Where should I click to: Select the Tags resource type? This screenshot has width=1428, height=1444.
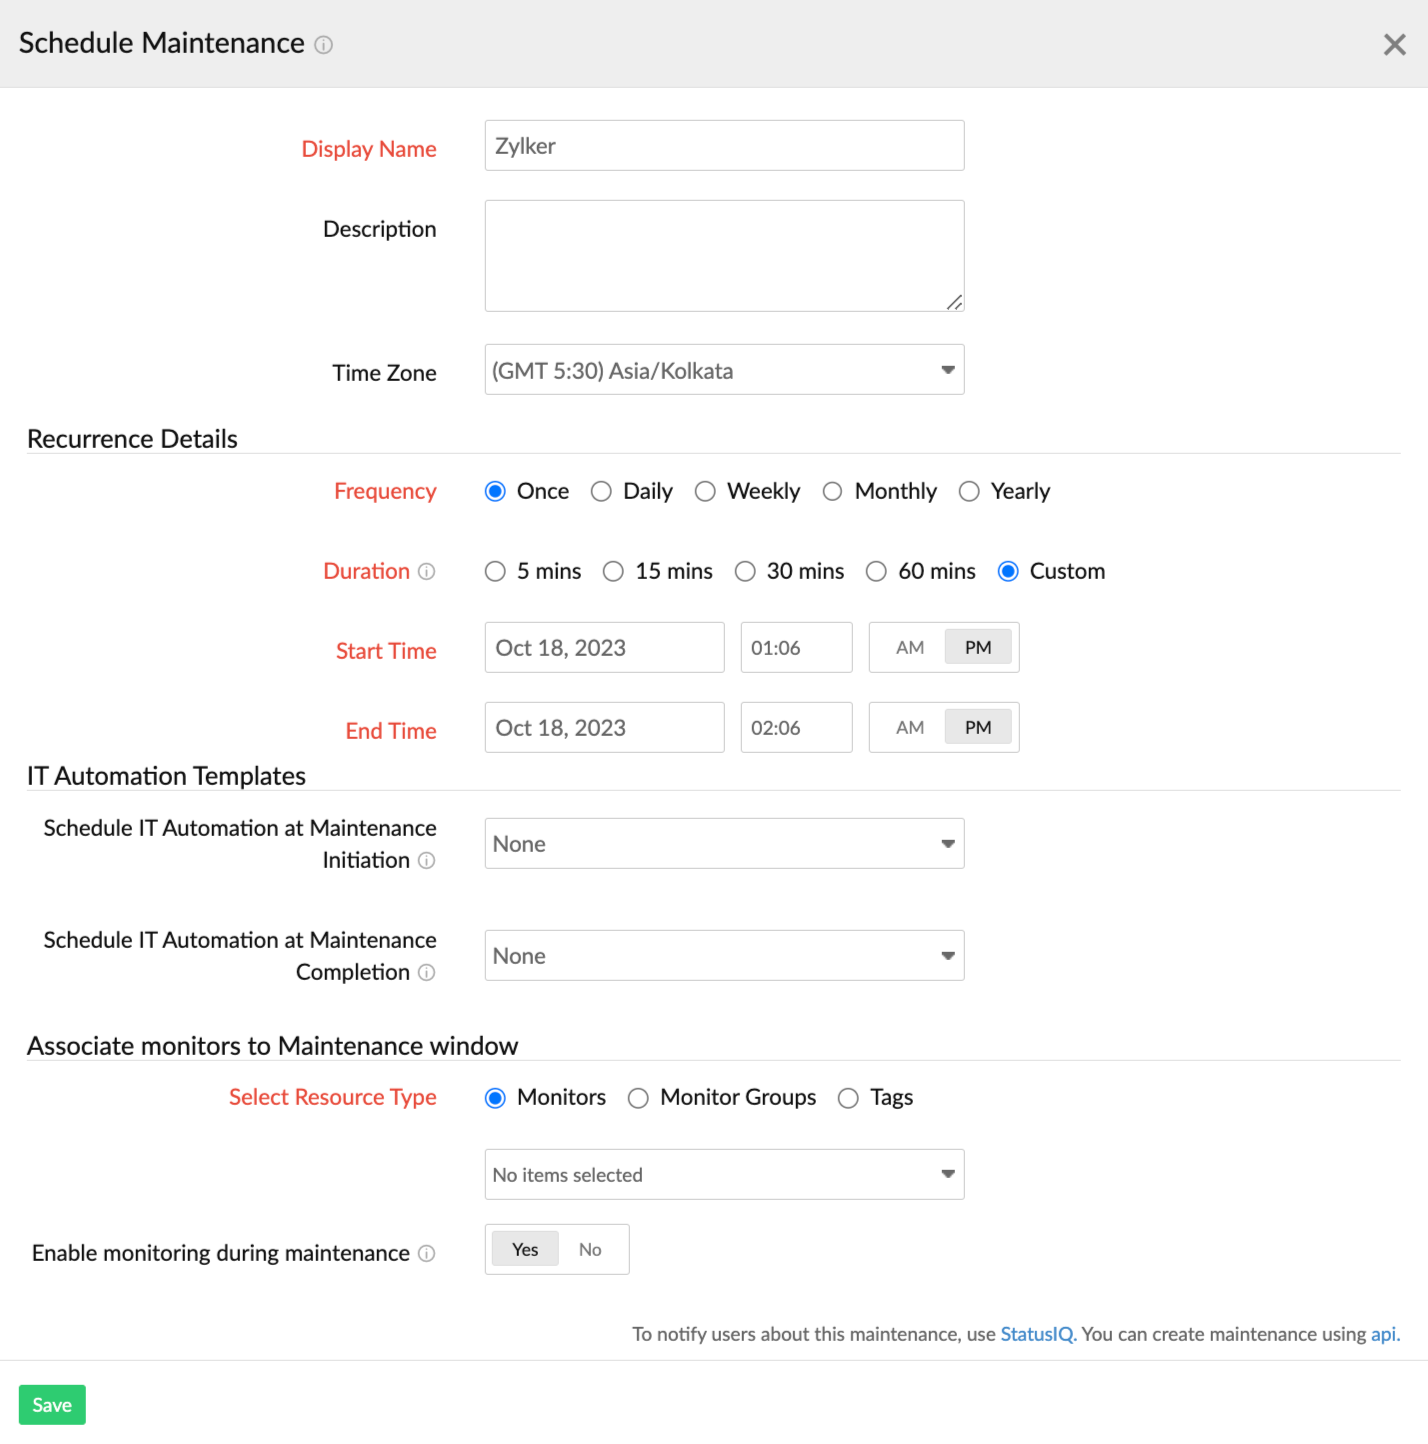(848, 1099)
